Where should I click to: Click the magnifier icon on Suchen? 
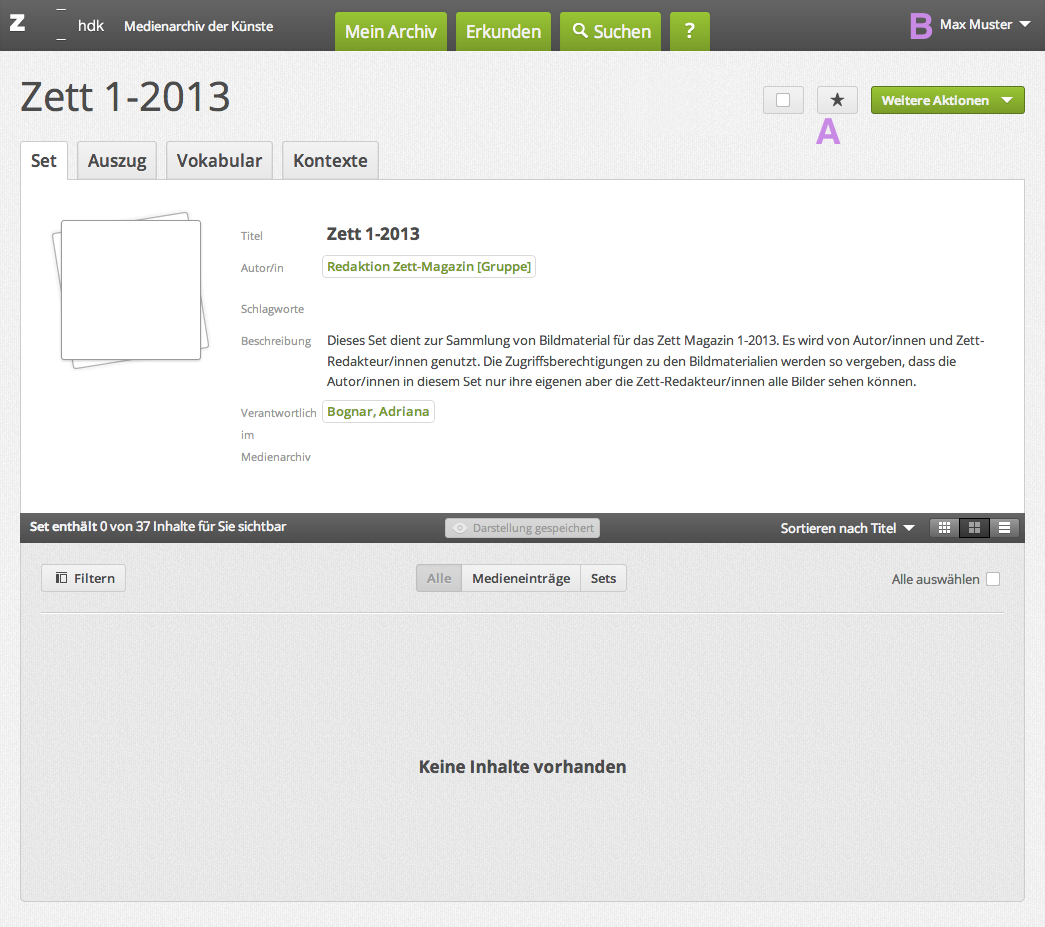pyautogui.click(x=580, y=31)
